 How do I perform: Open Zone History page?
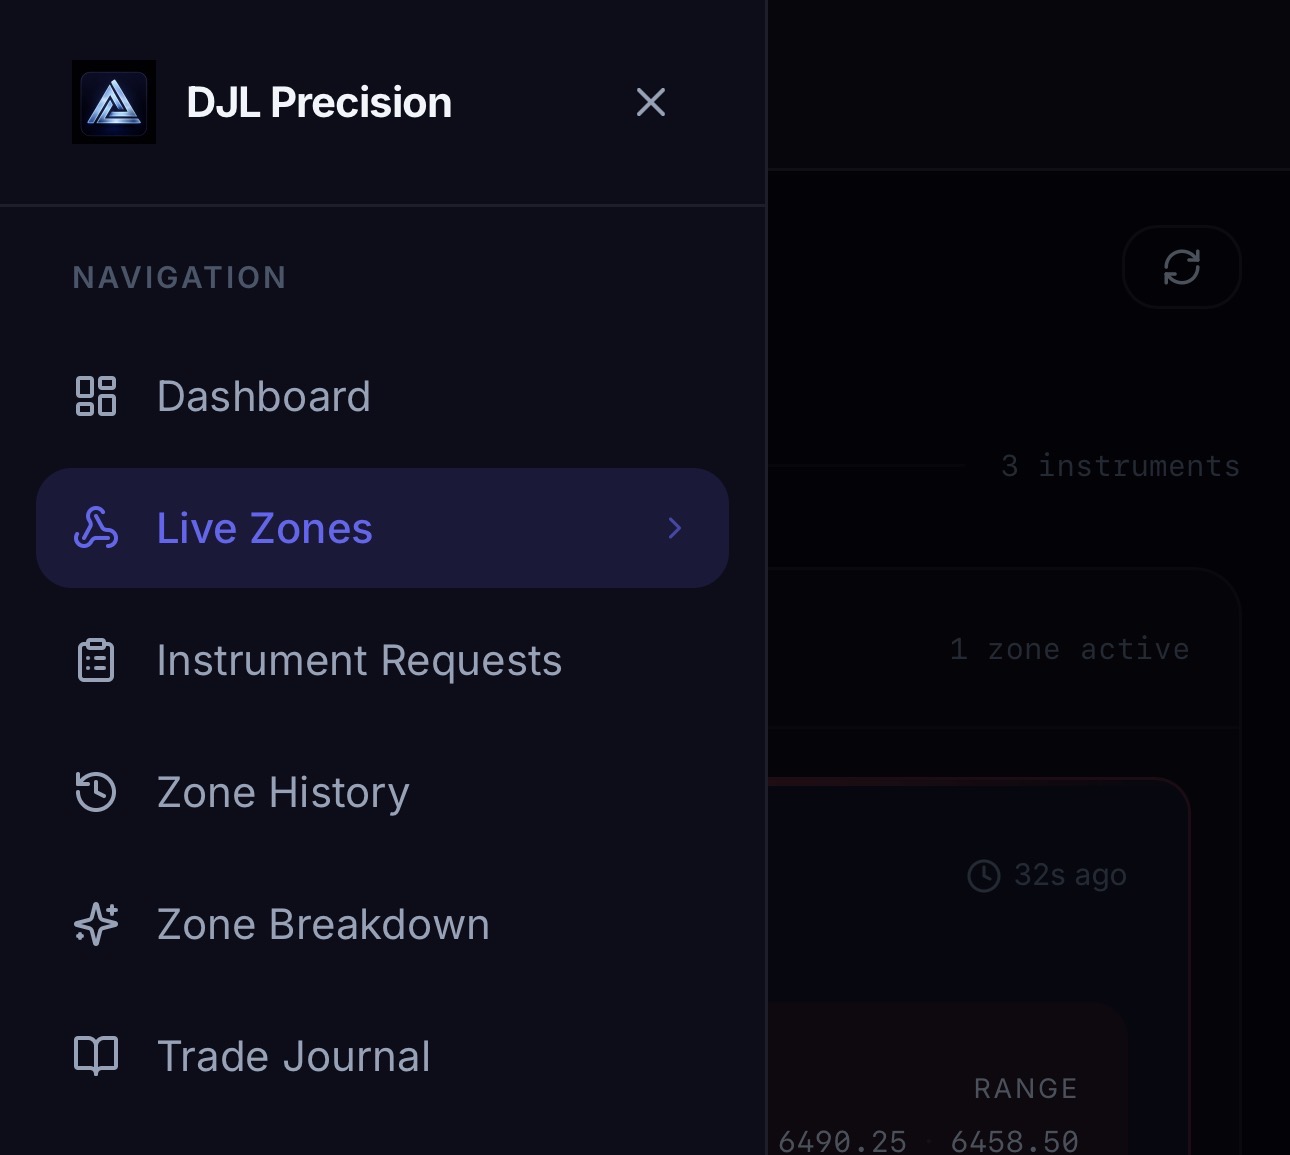coord(283,792)
